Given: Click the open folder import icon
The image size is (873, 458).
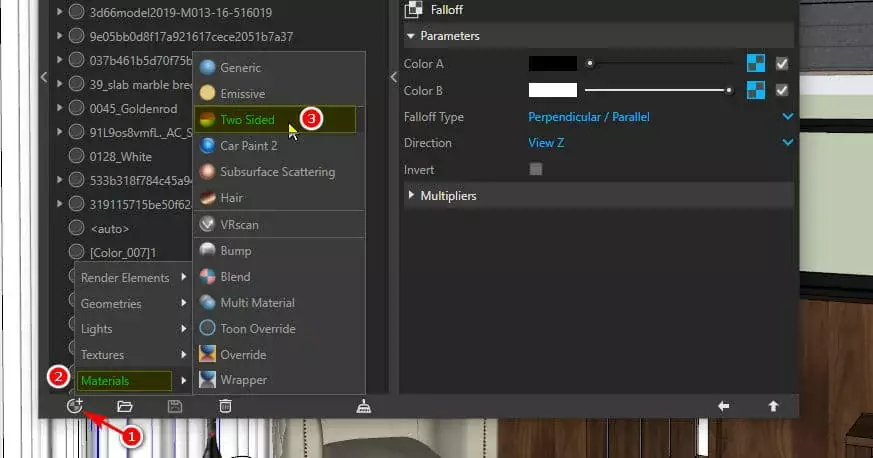Looking at the screenshot, I should pos(125,406).
